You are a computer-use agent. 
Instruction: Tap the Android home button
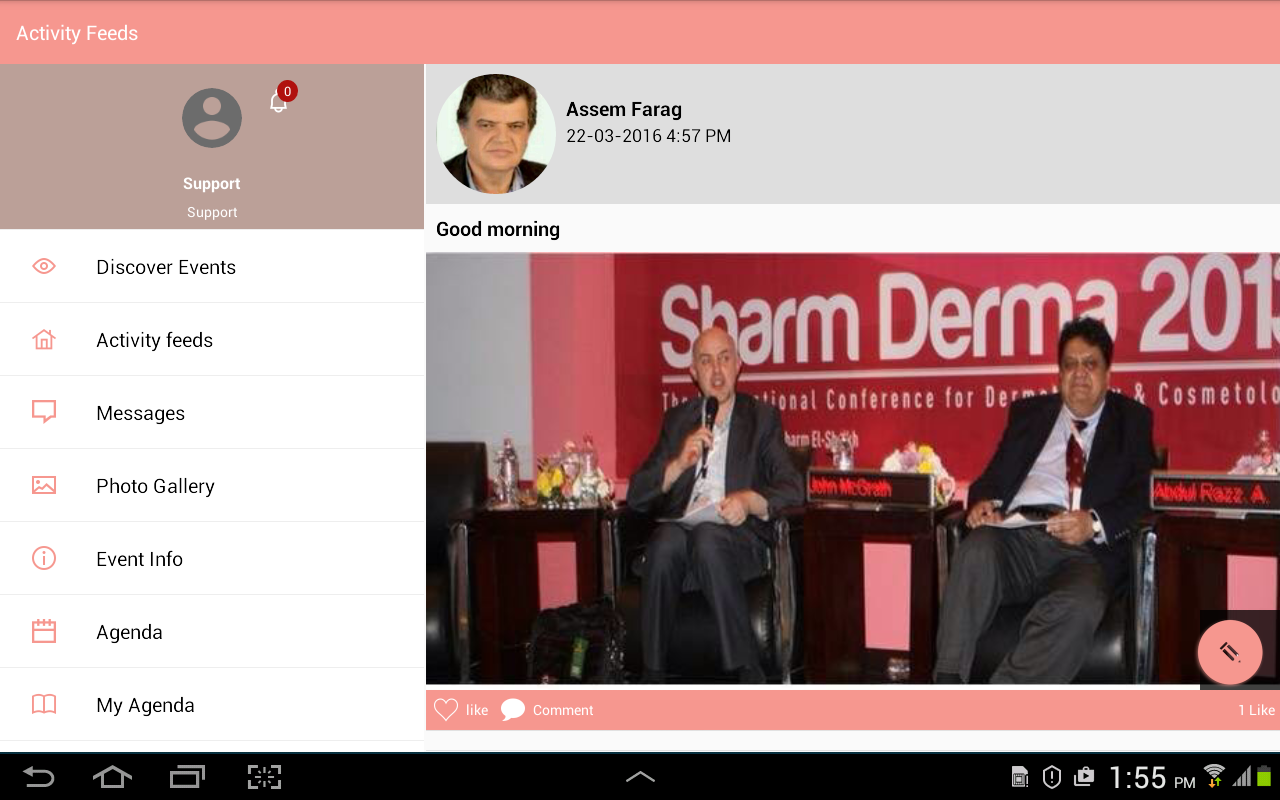coord(112,777)
